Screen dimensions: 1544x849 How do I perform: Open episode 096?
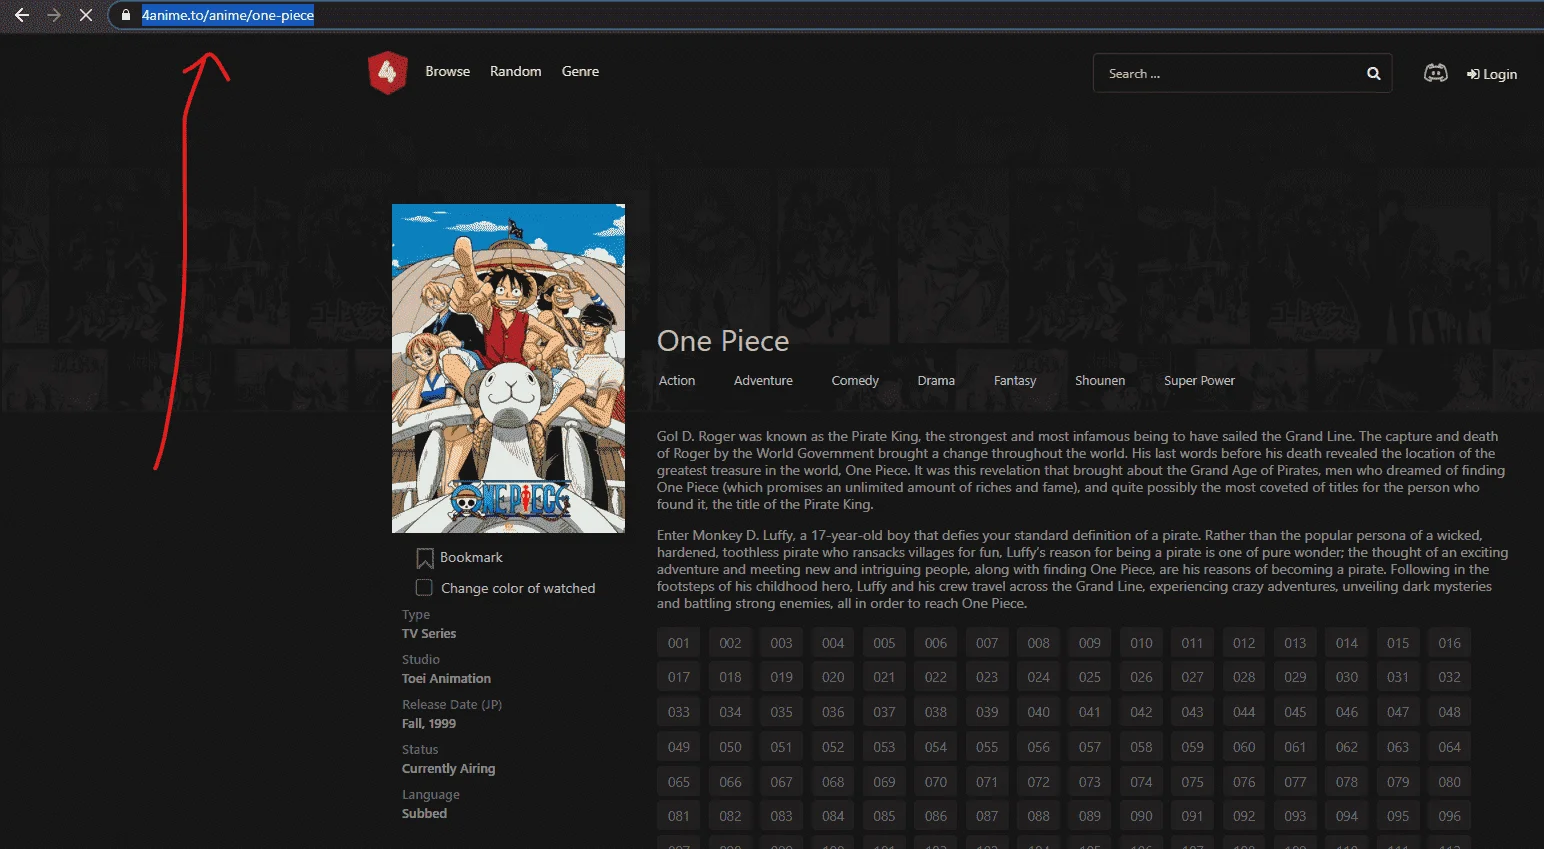(x=1449, y=816)
